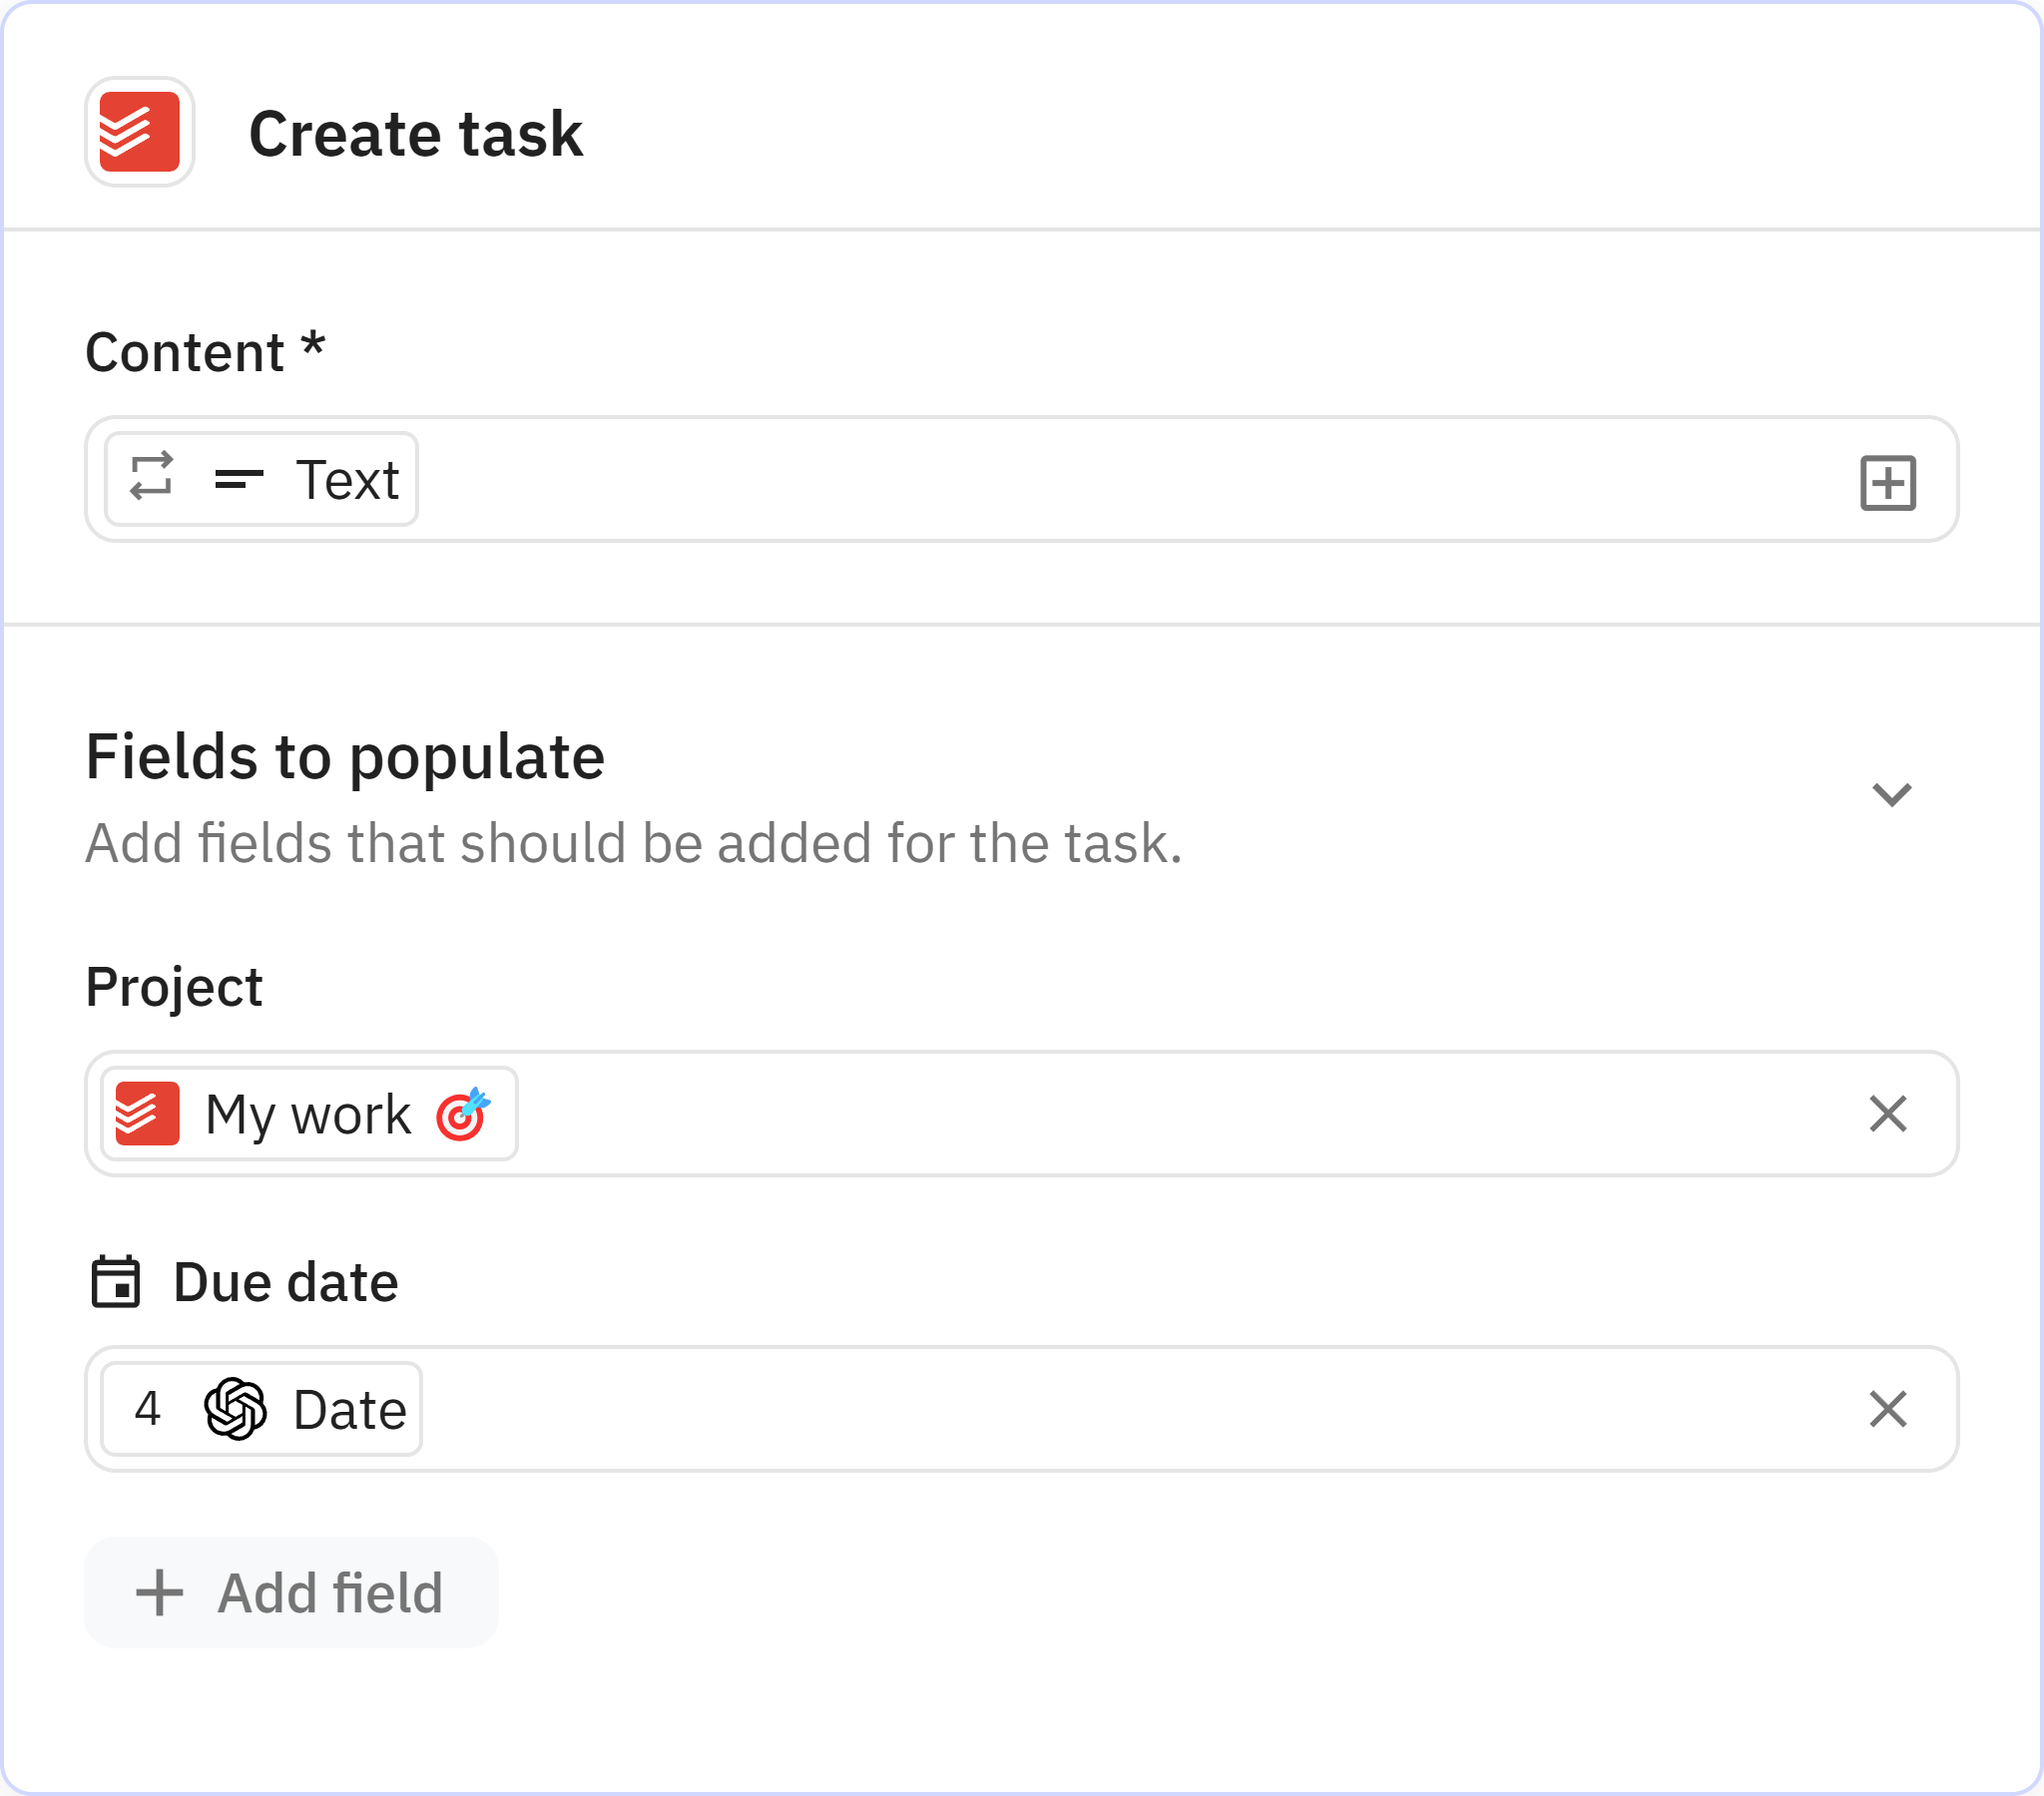This screenshot has width=2044, height=1796.
Task: Click the Todoist app icon in header
Action: pyautogui.click(x=139, y=132)
